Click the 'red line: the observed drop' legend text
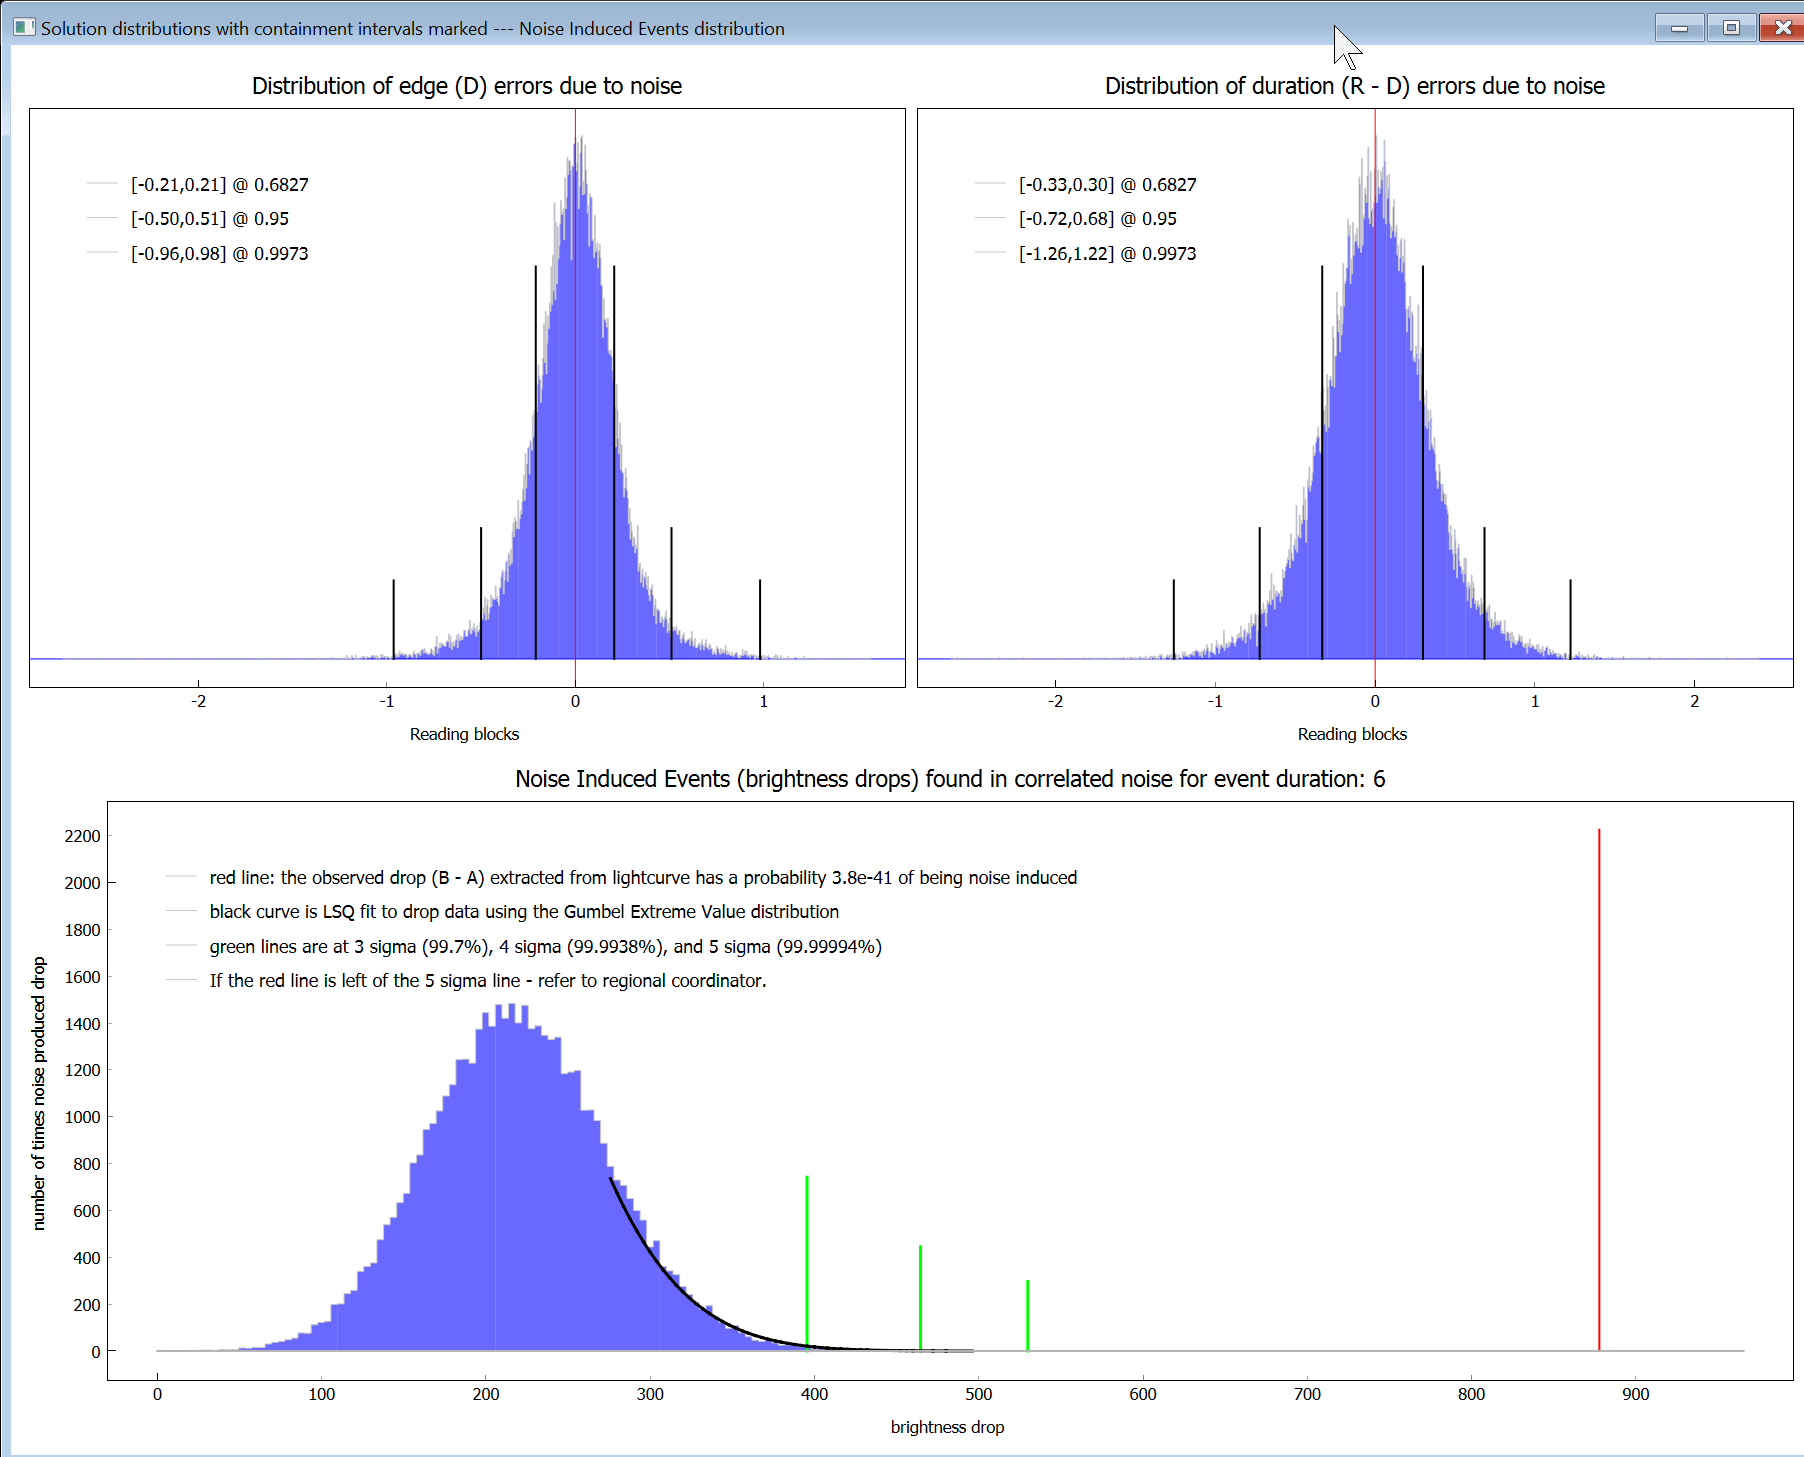The width and height of the screenshot is (1804, 1457). (643, 878)
